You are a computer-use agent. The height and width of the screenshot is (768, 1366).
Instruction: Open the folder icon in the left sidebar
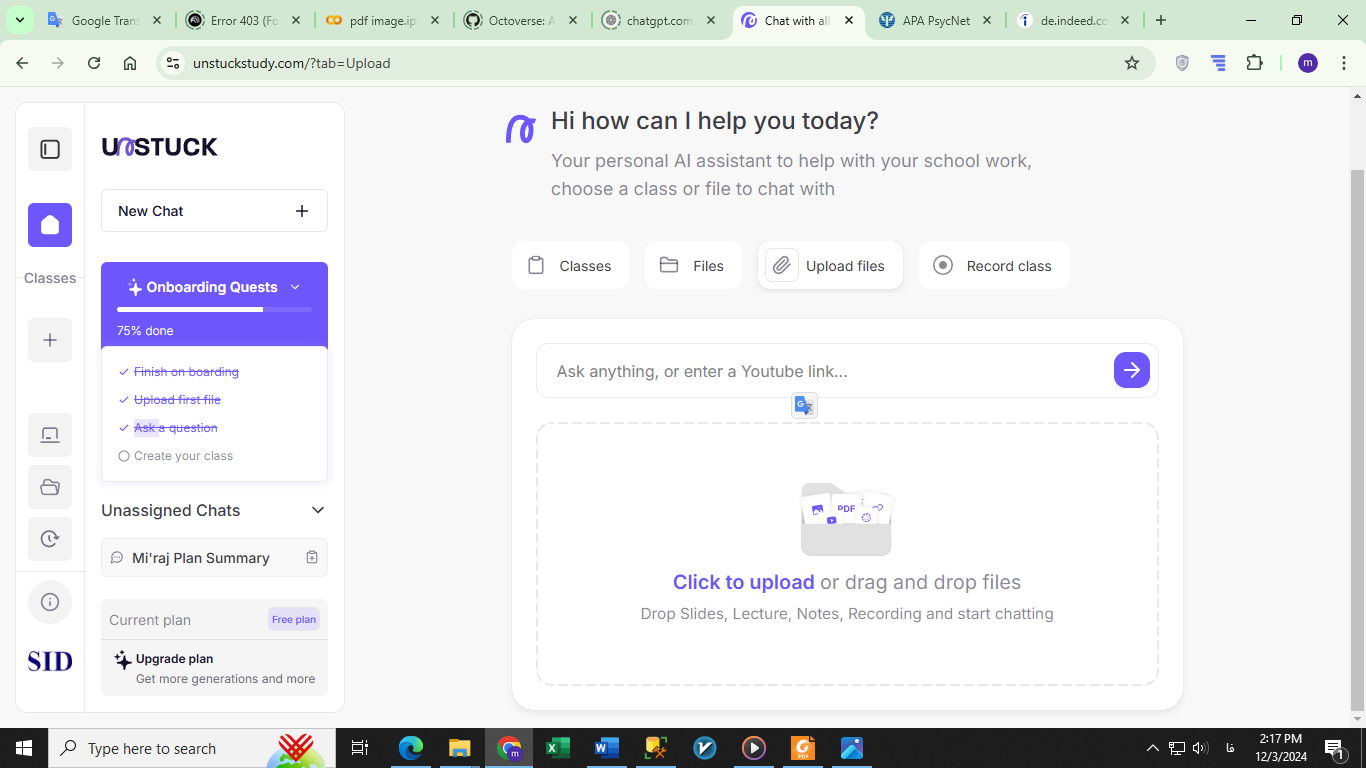[x=50, y=487]
